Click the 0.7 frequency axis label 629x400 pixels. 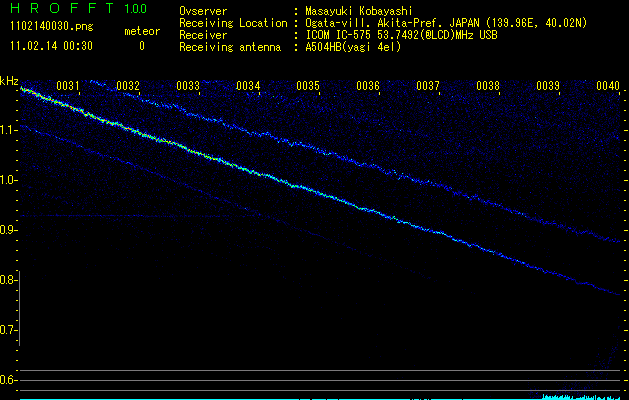coord(8,330)
